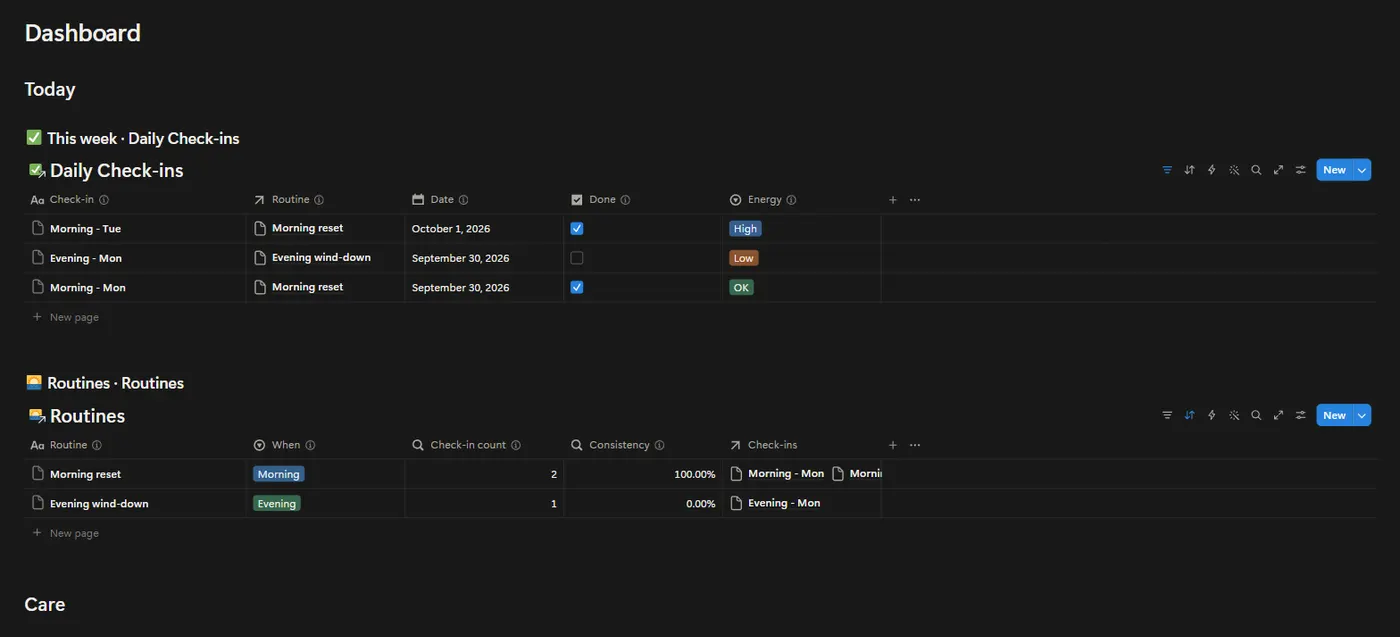Change the Morning tag of Morning reset
Screen dimensions: 1400x637
click(278, 474)
